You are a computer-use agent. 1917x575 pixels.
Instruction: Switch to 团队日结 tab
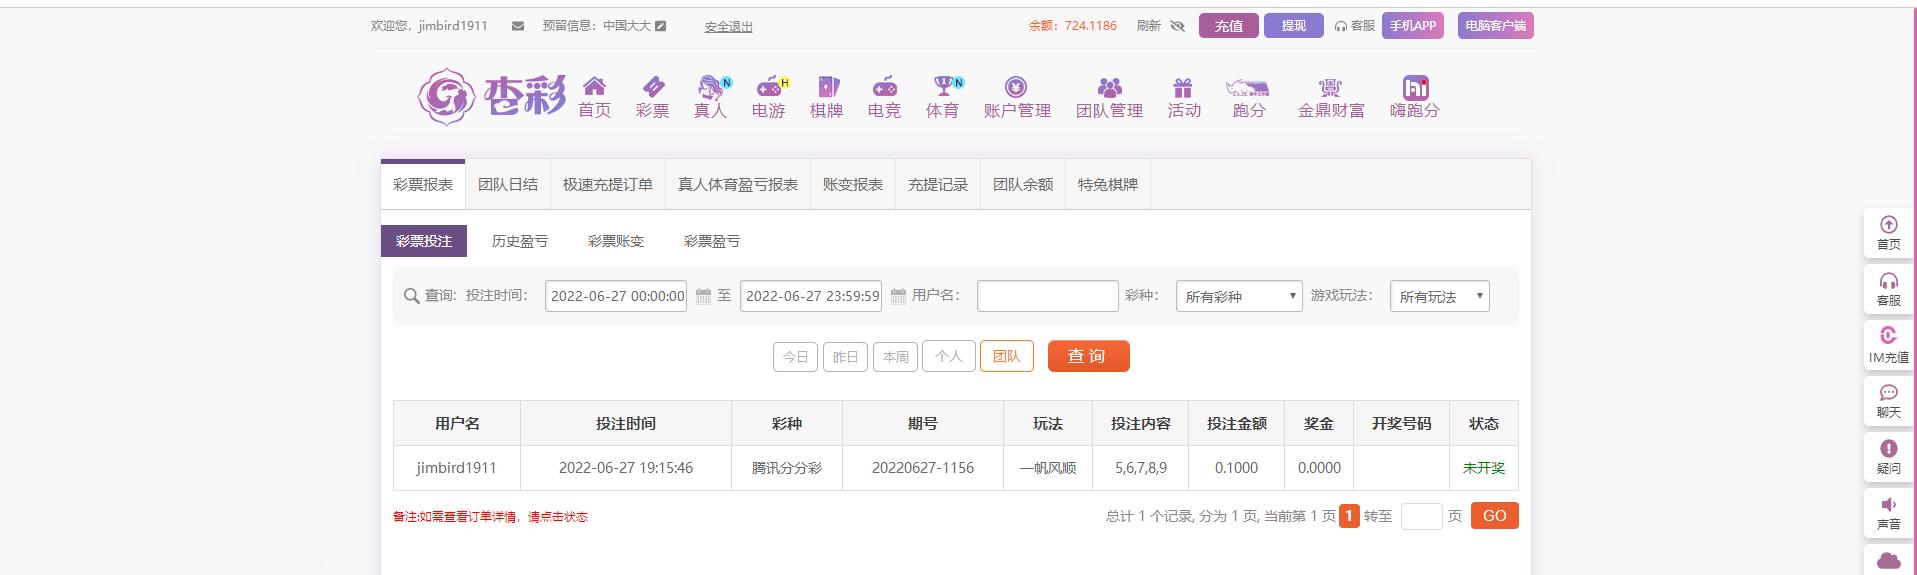click(x=508, y=185)
